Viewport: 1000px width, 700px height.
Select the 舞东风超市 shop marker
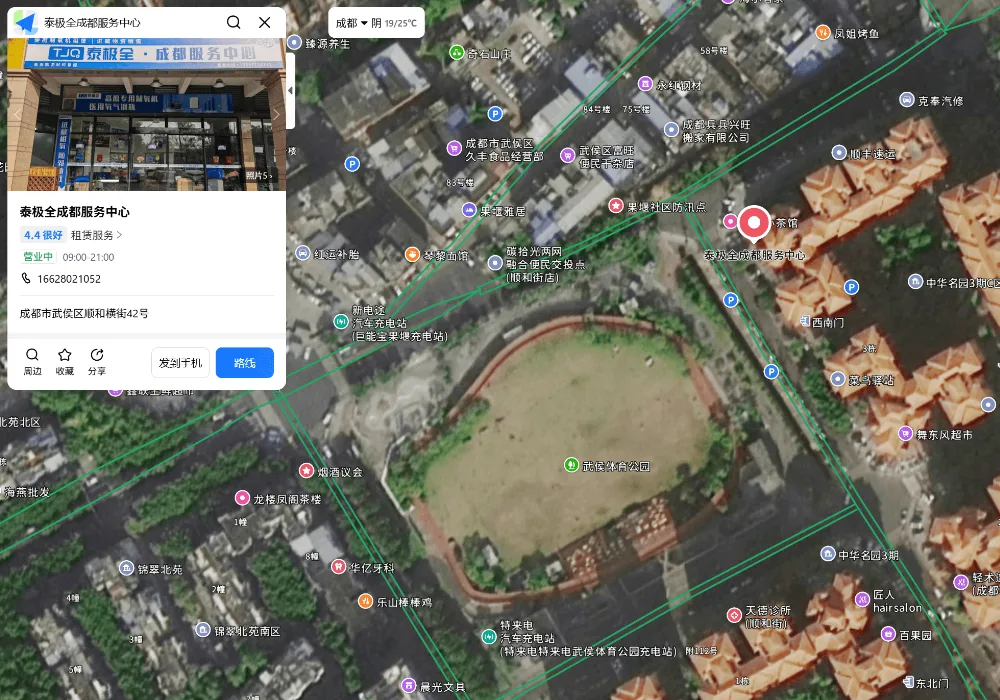905,434
